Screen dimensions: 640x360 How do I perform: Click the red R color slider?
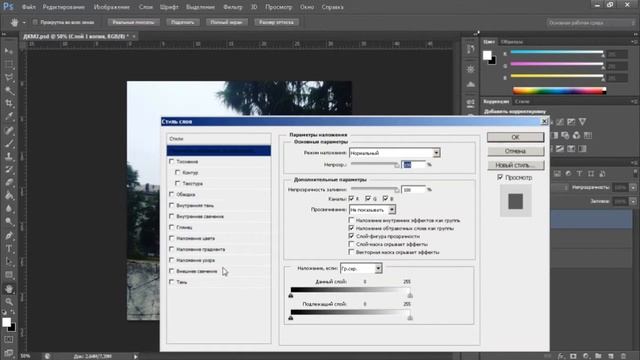pos(557,52)
